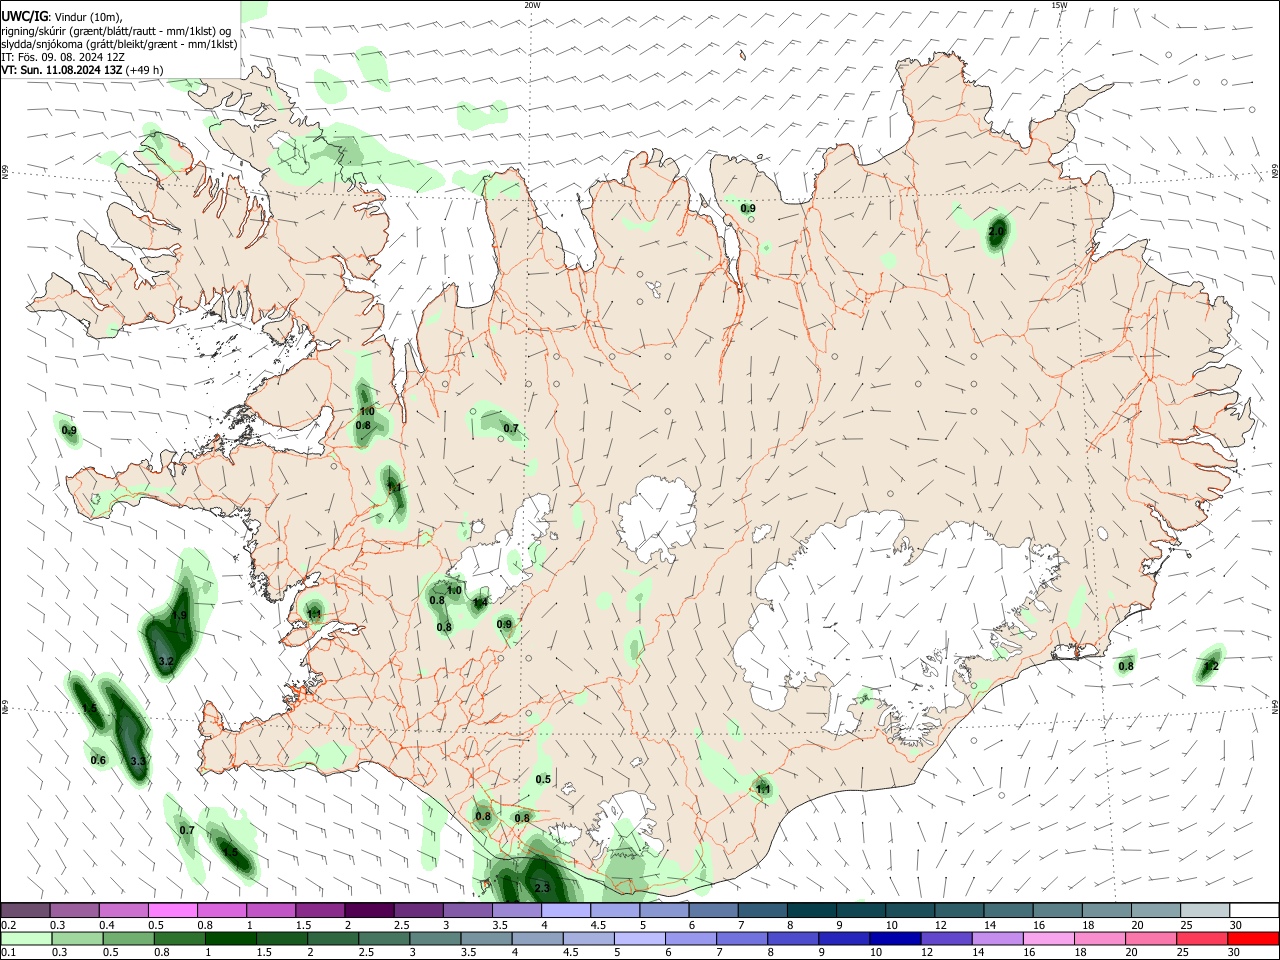The image size is (1280, 960).
Task: Click the 64N latitude label on right edge
Action: (1275, 706)
